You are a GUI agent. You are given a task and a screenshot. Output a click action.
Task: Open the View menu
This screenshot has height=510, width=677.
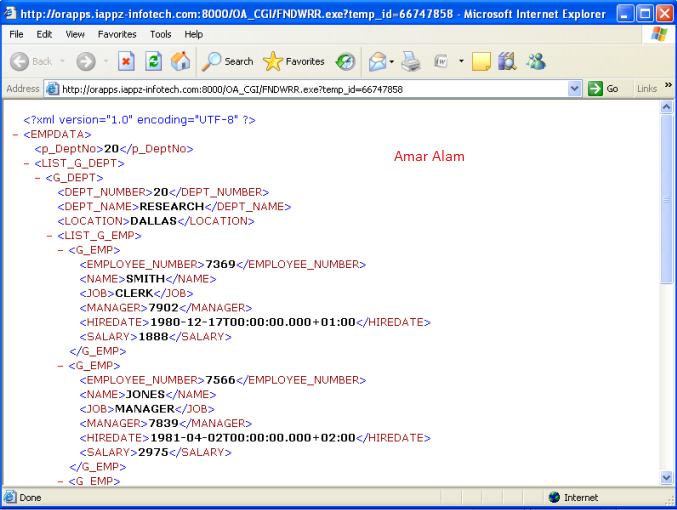coord(75,34)
